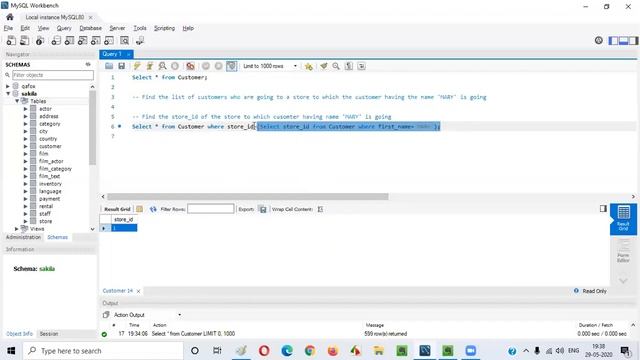This screenshot has height=360, width=640.
Task: Toggle result side panel visibility
Action: [x=603, y=209]
